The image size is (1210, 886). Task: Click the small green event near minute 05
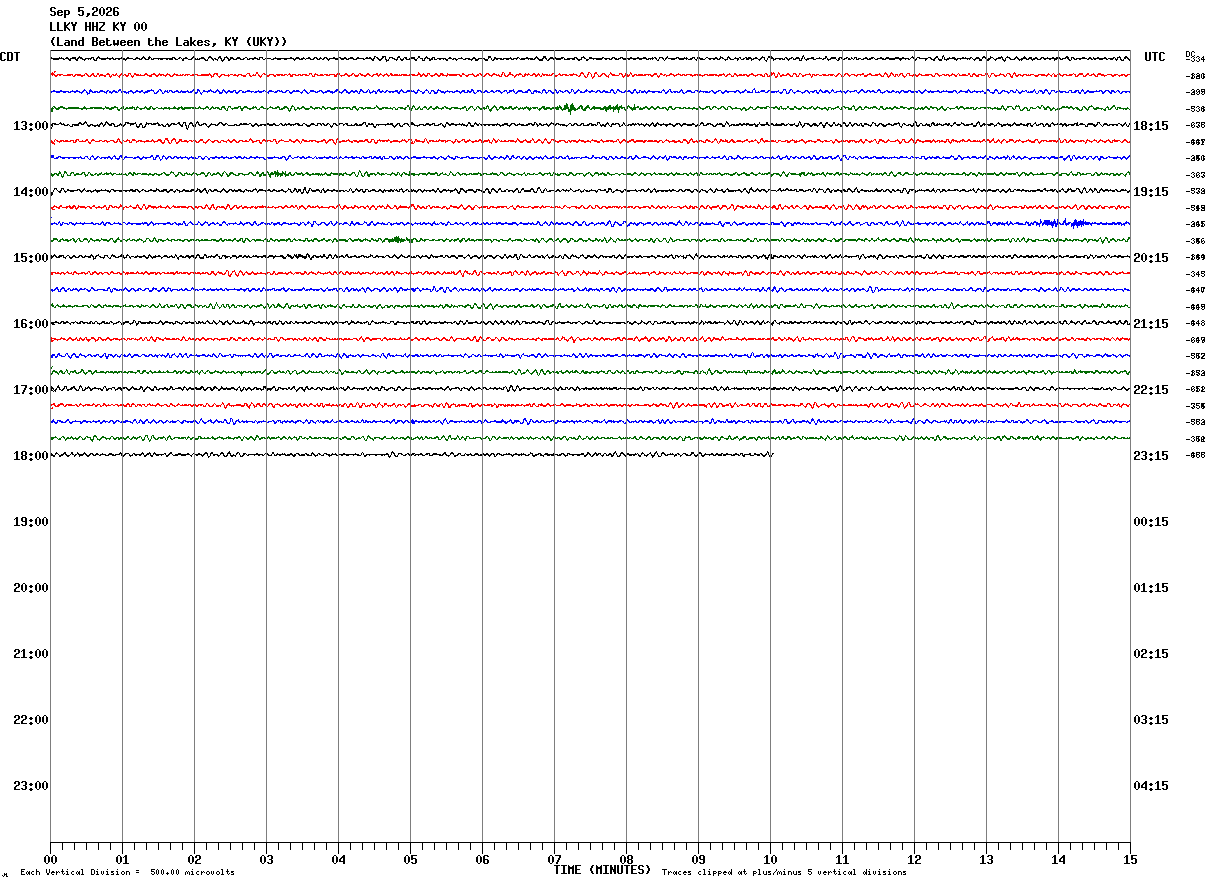click(397, 239)
